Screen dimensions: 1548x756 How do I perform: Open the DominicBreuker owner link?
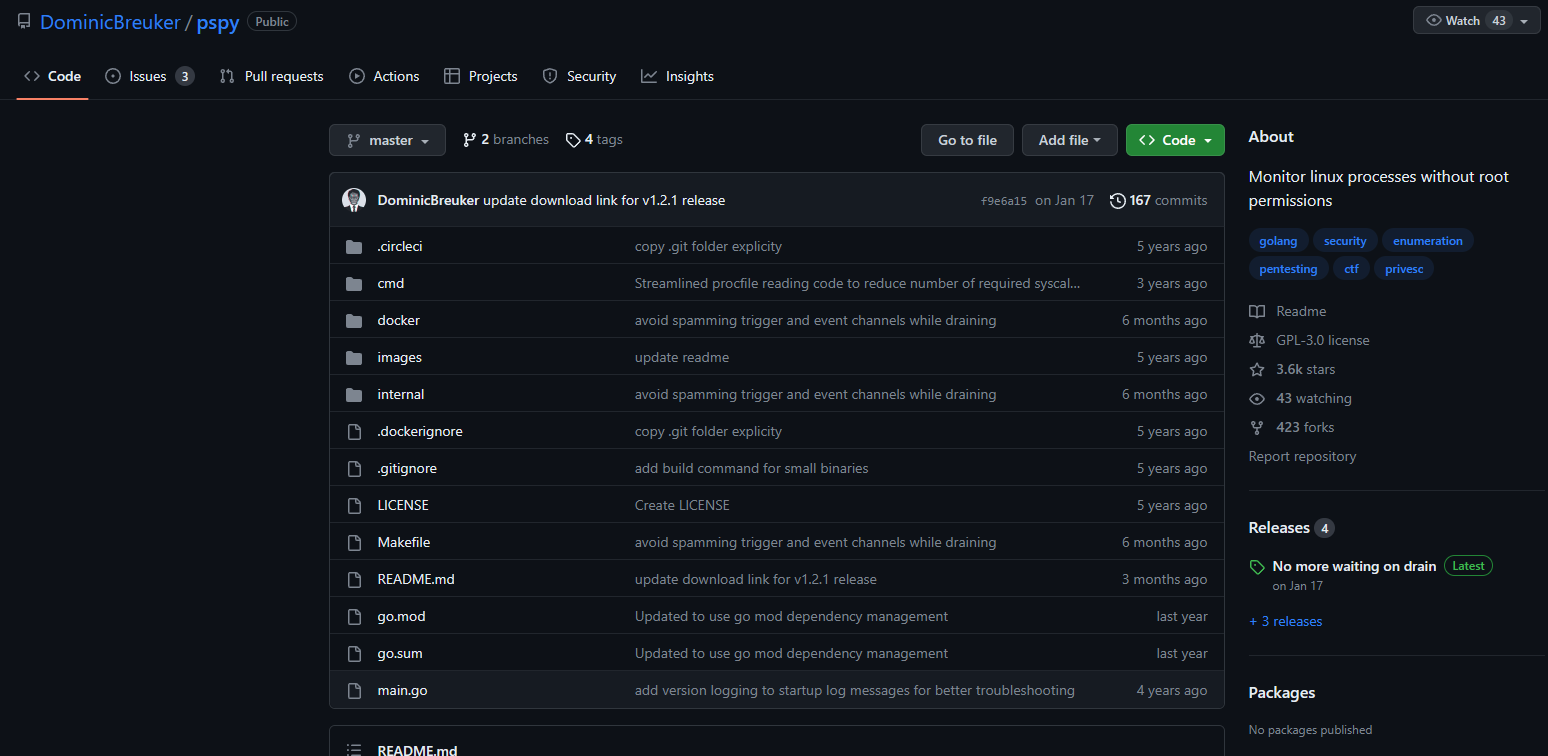point(110,22)
